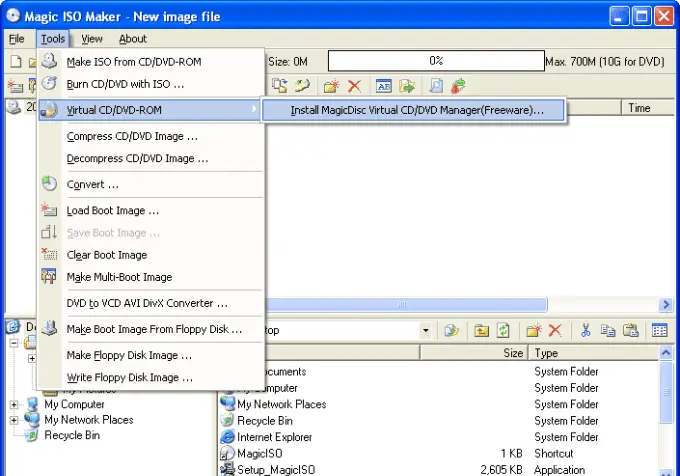Click the Time column header
Image resolution: width=680 pixels, height=476 pixels.
(x=648, y=108)
